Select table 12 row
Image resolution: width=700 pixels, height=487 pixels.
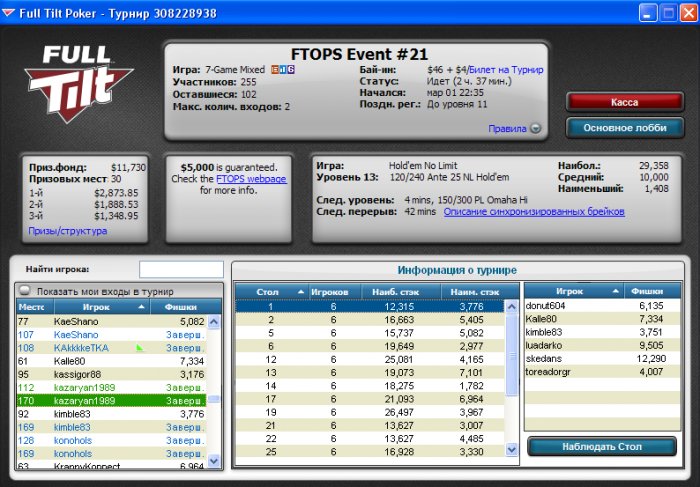point(370,359)
